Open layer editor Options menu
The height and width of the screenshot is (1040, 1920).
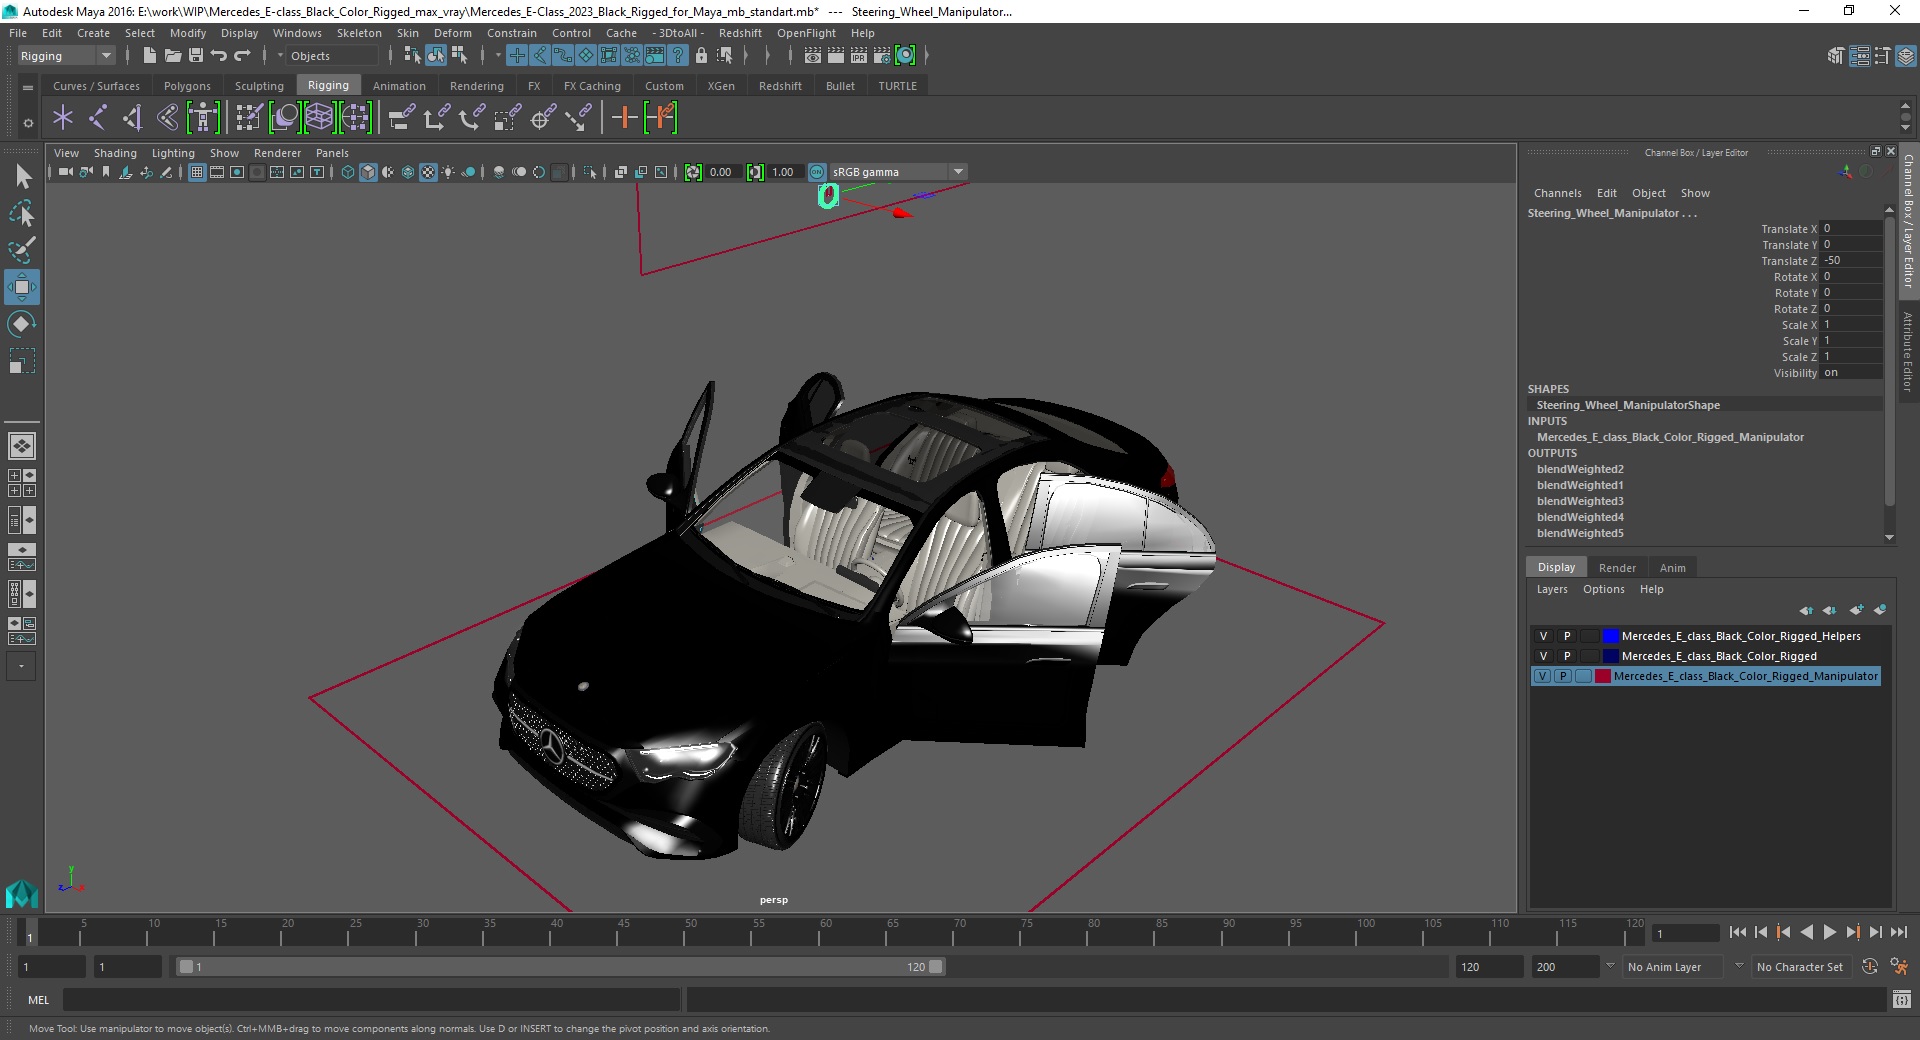[x=1603, y=589]
